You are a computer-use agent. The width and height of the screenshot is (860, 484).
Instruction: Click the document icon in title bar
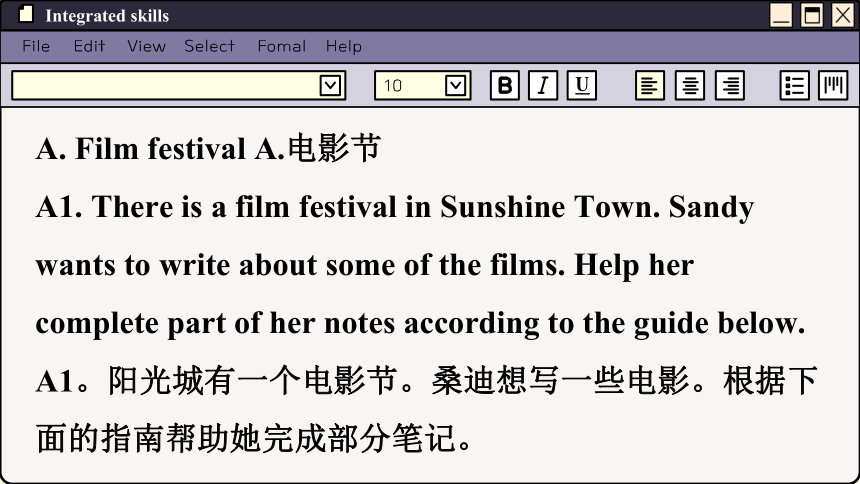click(26, 14)
